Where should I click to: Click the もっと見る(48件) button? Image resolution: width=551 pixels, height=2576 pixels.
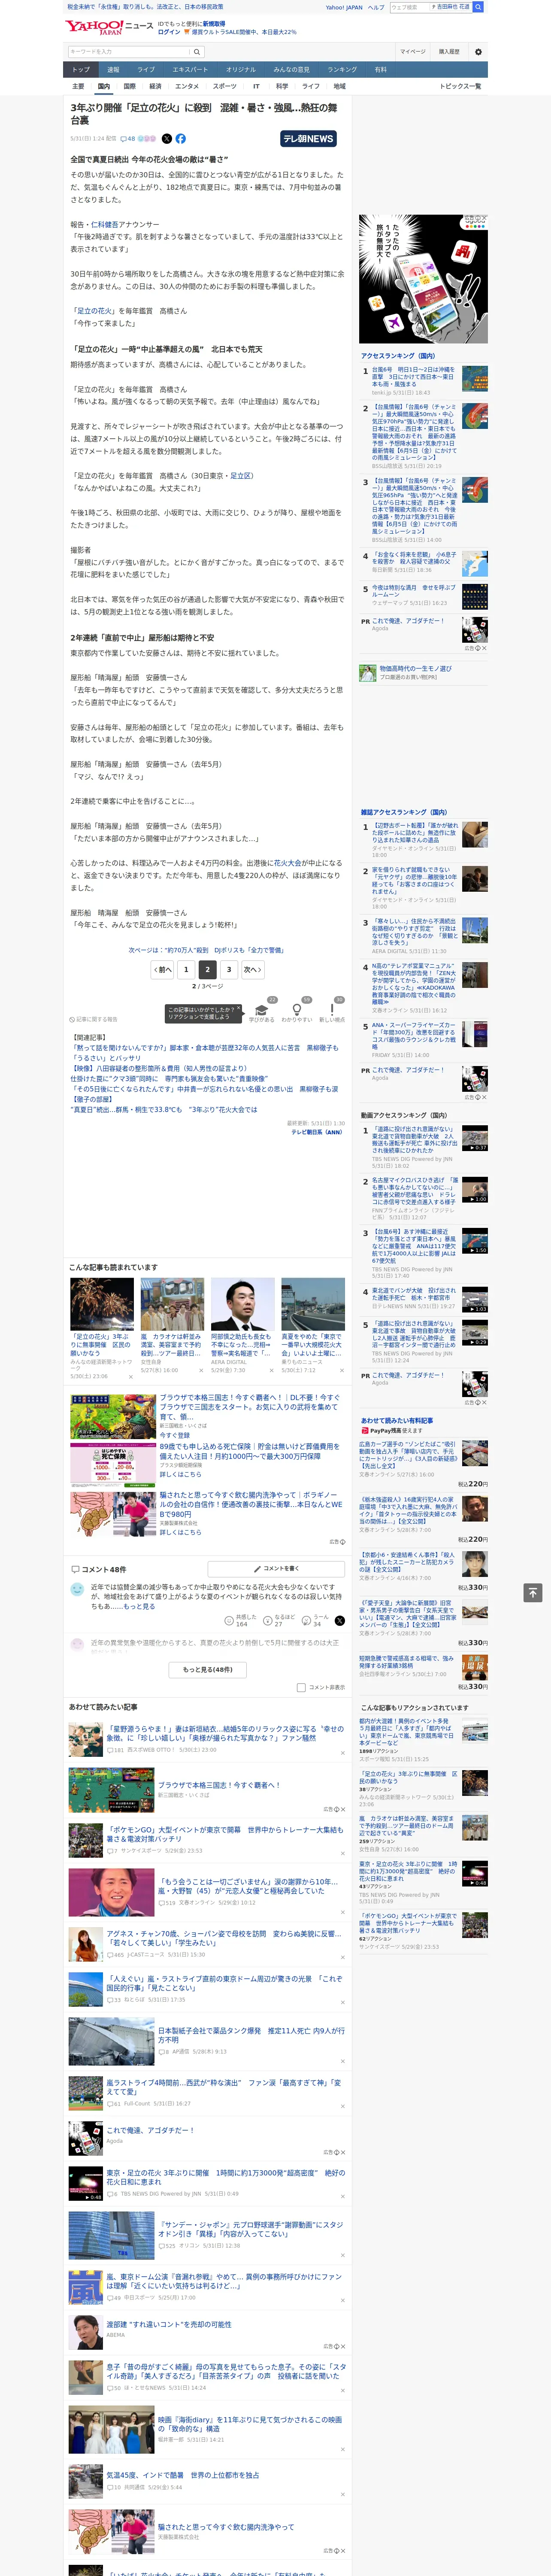tap(207, 1670)
